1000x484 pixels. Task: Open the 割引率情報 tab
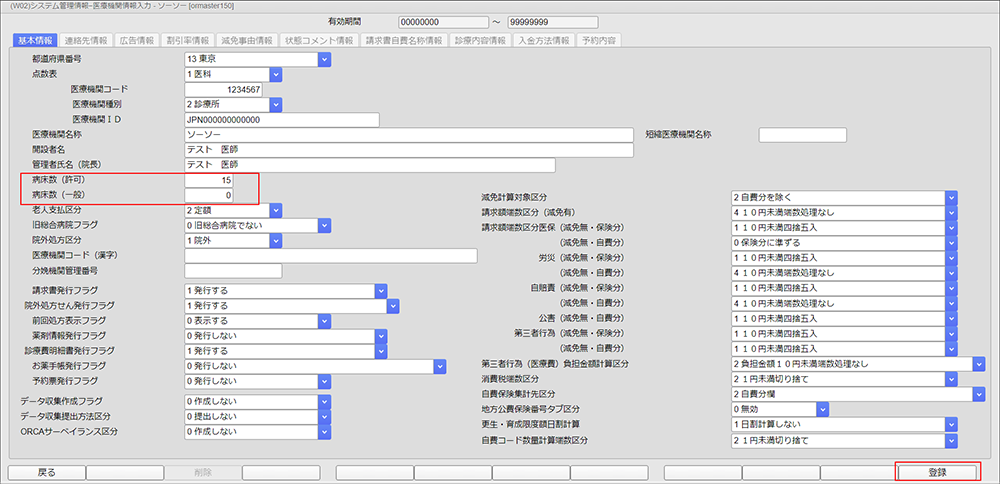188,41
